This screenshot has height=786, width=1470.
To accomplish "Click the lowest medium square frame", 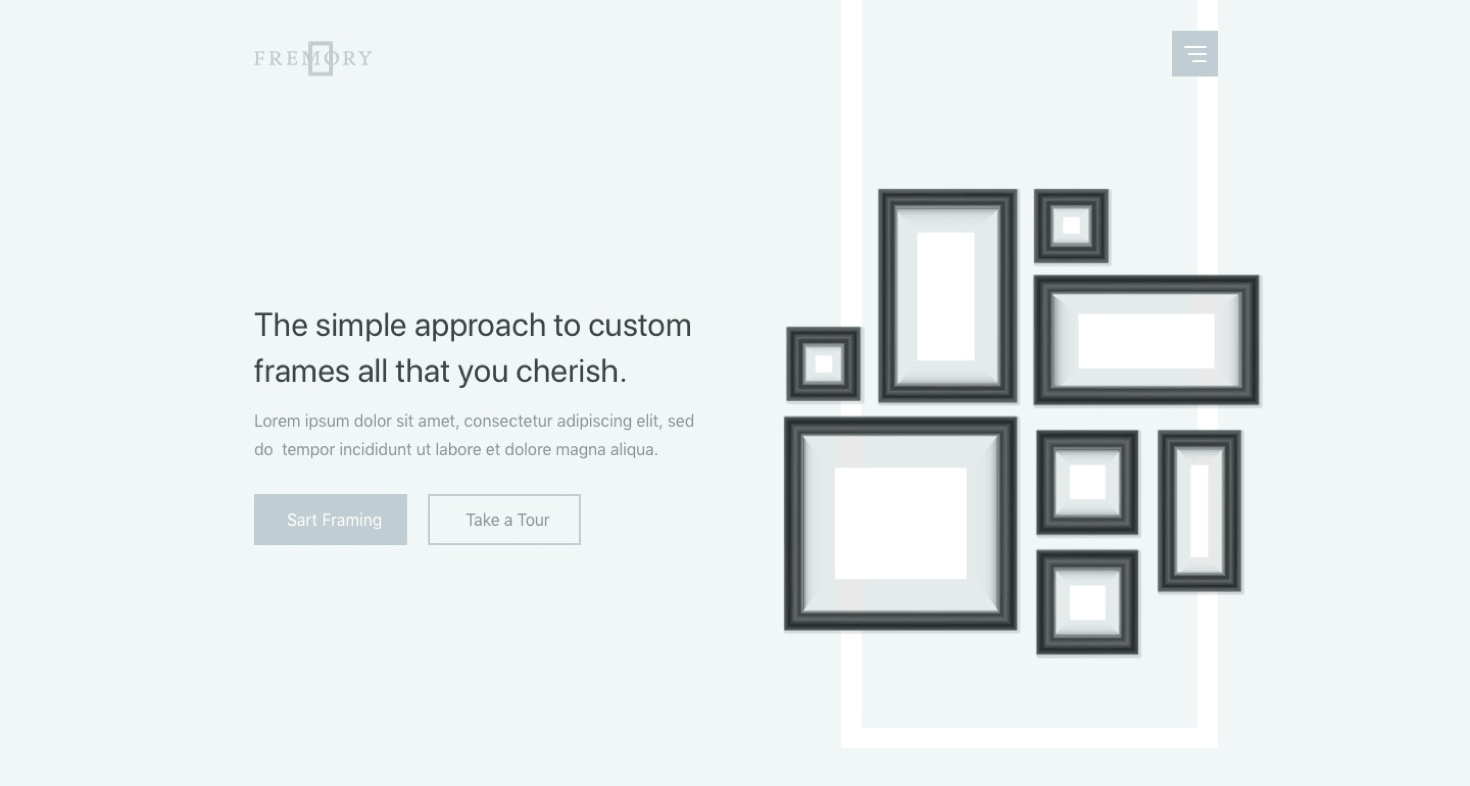I will (1087, 603).
